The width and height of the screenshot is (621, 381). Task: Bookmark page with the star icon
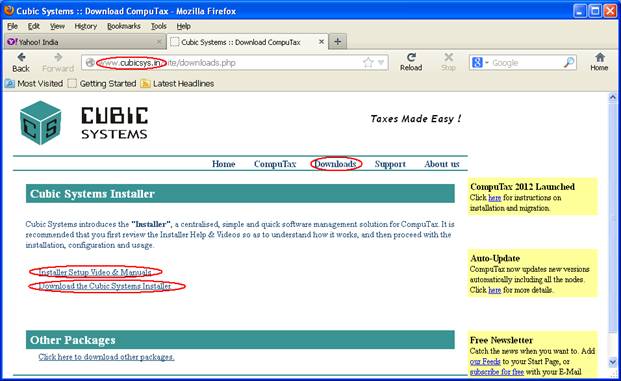tap(368, 63)
